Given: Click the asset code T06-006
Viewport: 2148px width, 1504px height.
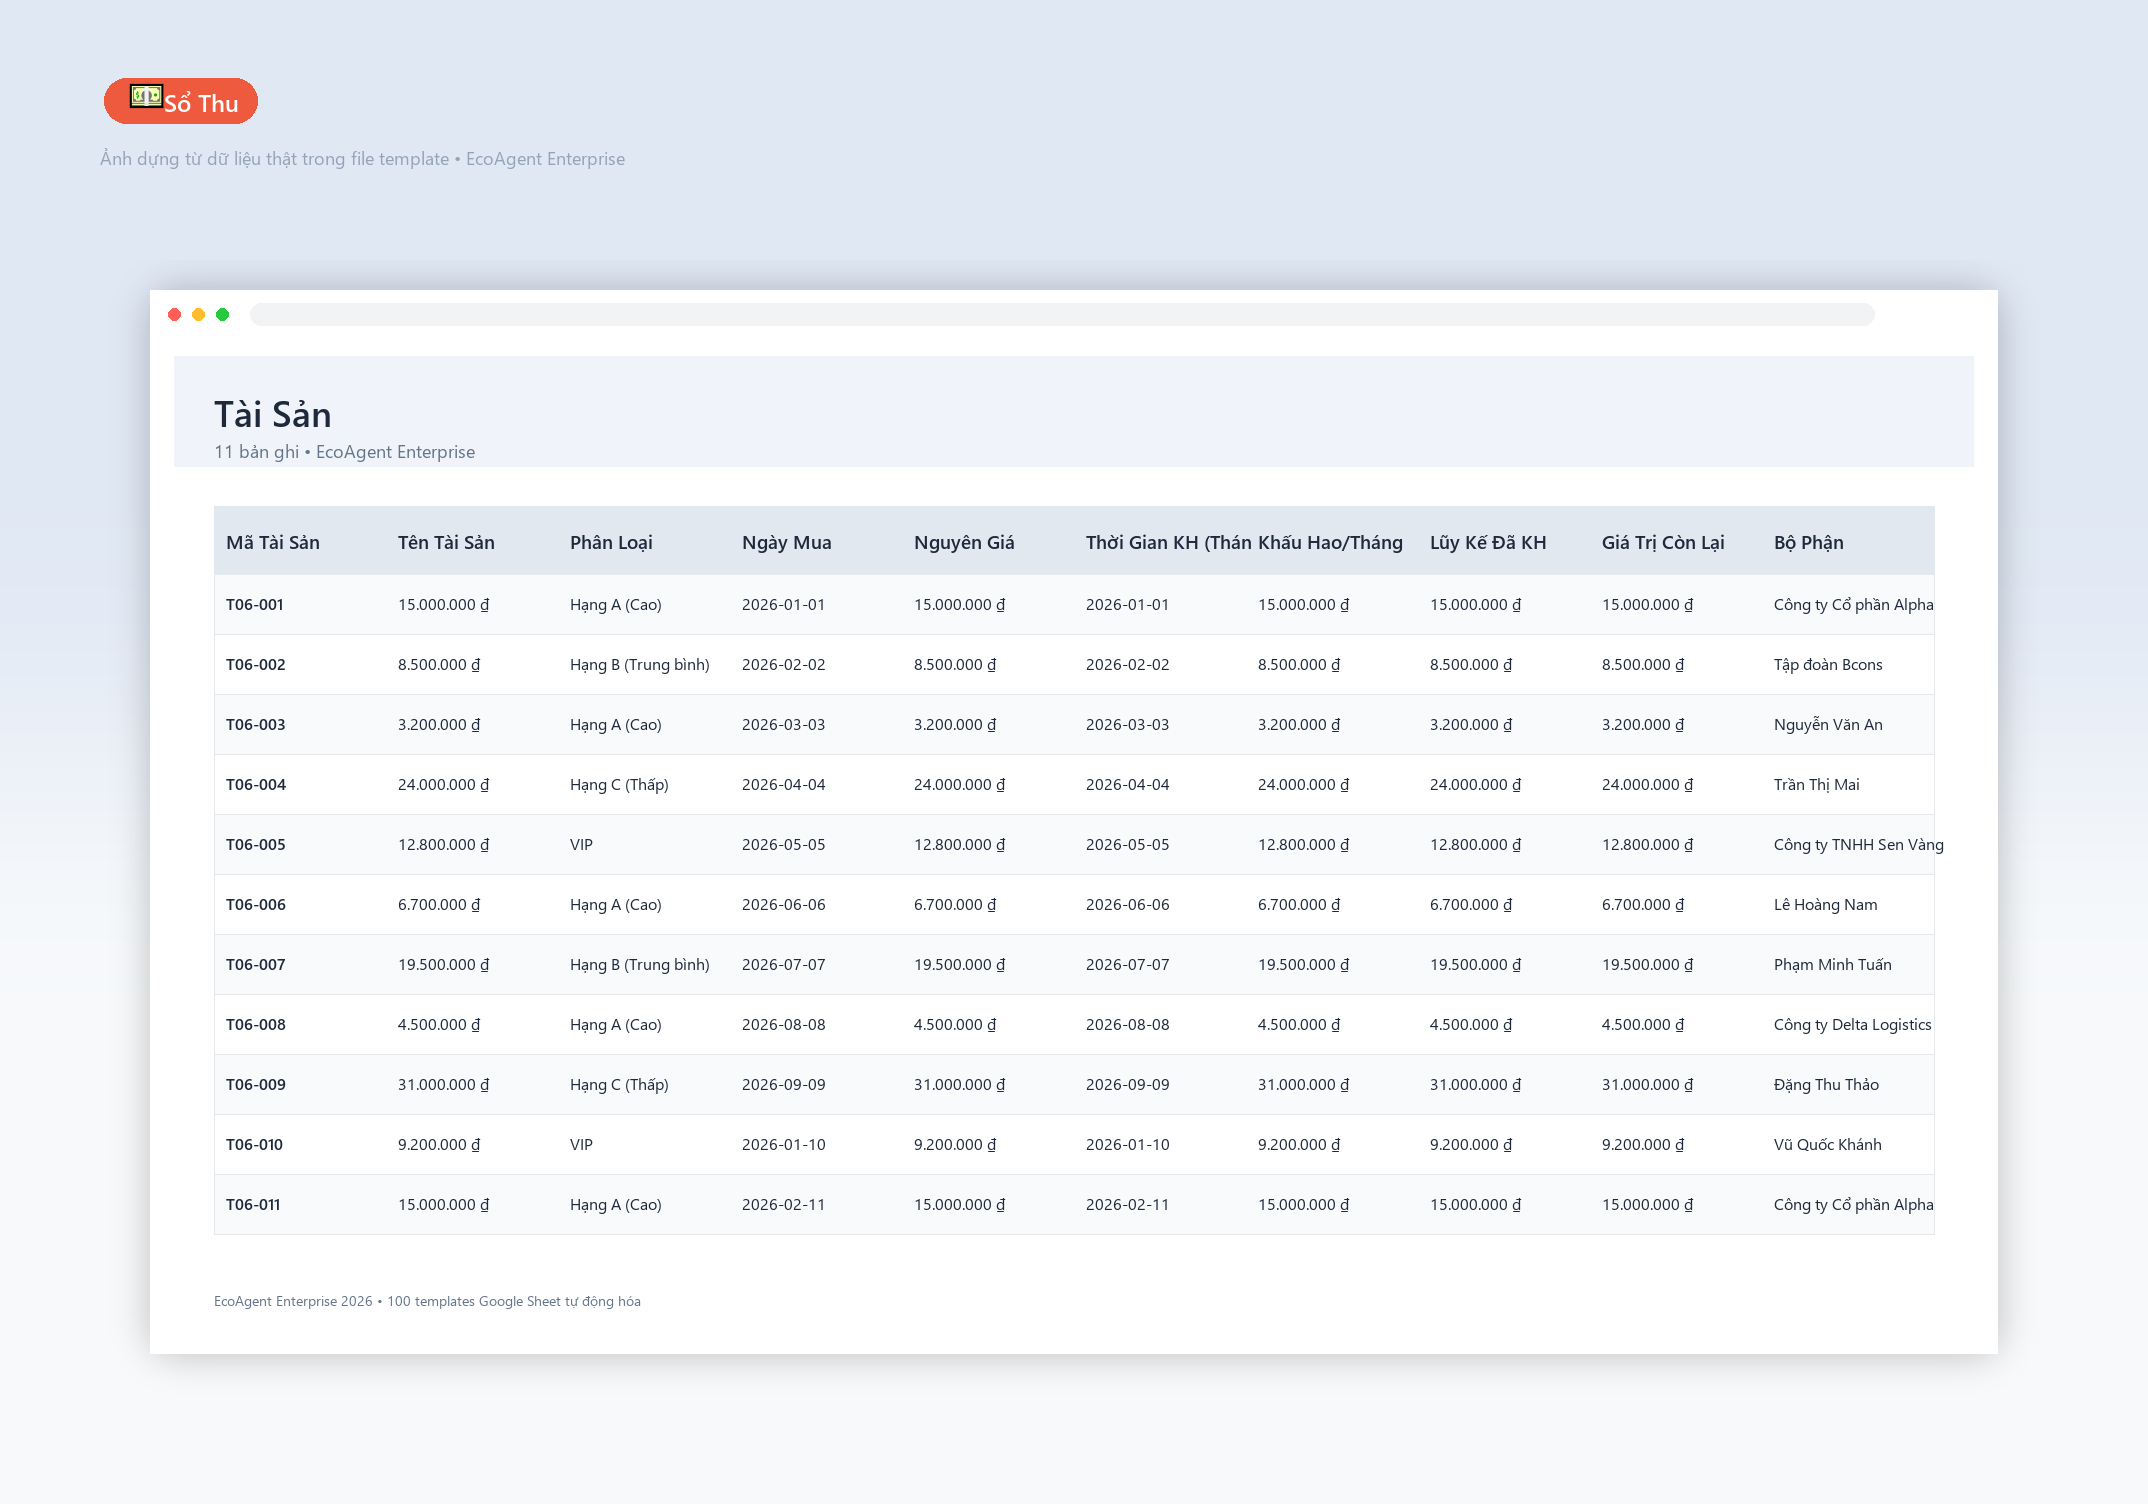Looking at the screenshot, I should [256, 905].
